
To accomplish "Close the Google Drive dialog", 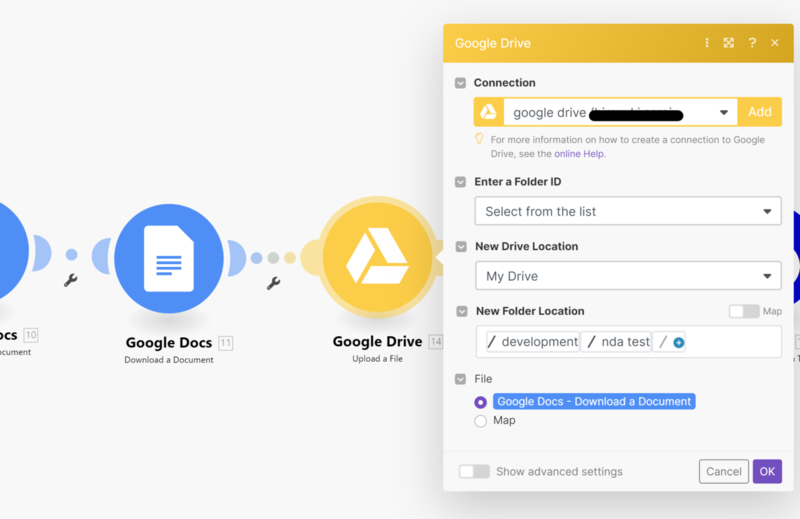I will tap(774, 43).
